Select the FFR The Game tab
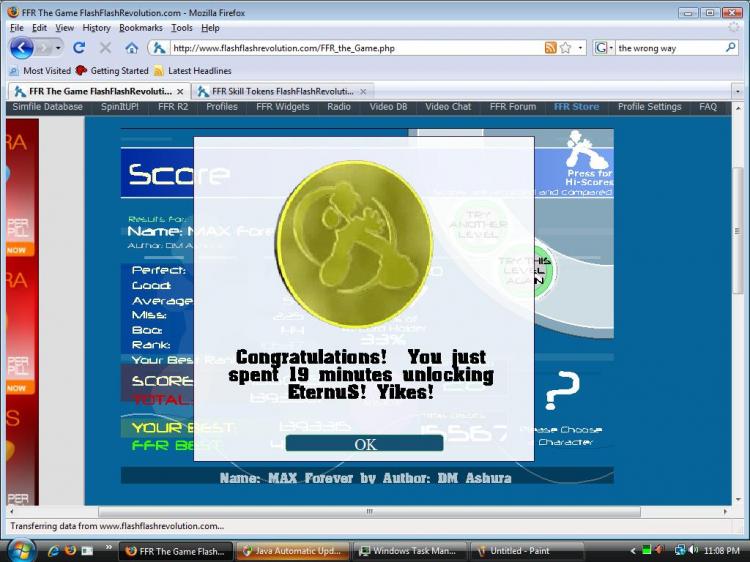This screenshot has height=562, width=750. [x=99, y=91]
